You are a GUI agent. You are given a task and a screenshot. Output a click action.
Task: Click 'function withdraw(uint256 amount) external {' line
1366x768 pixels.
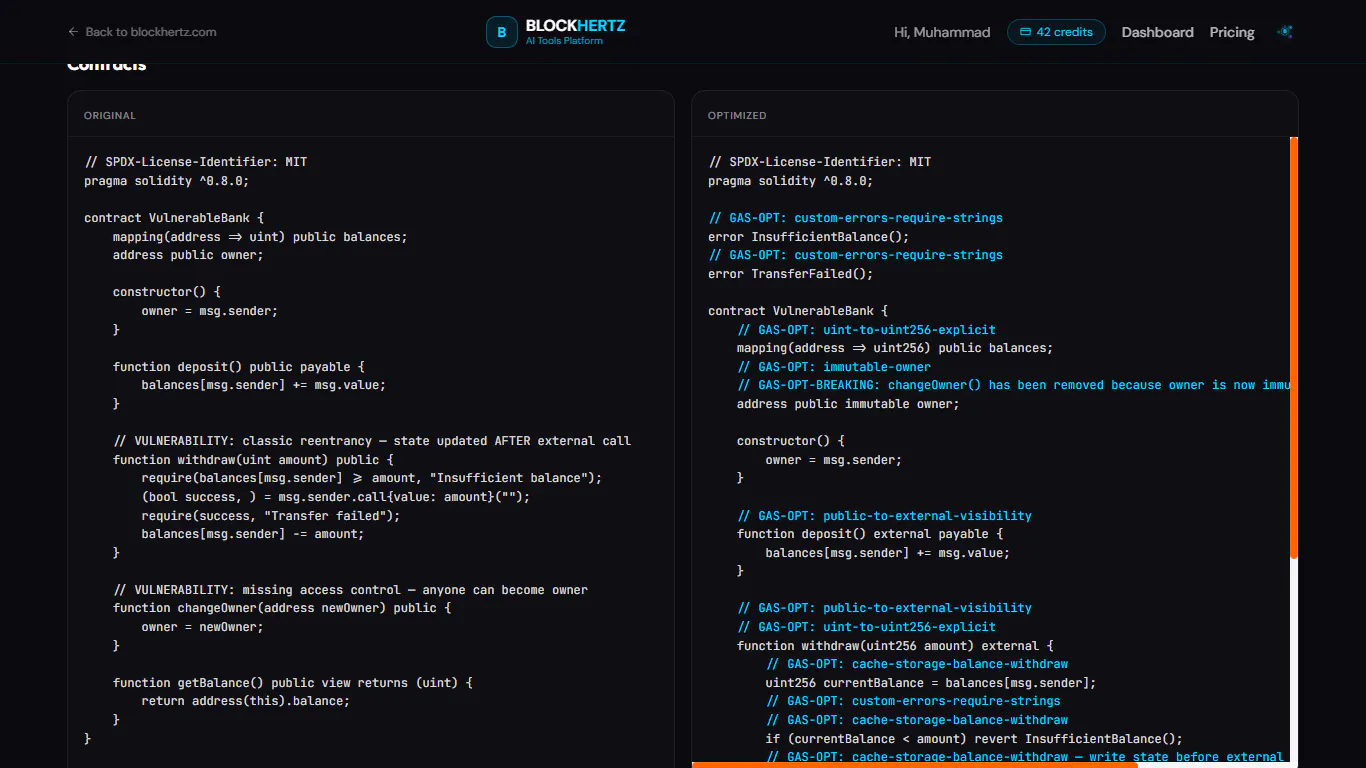click(895, 646)
